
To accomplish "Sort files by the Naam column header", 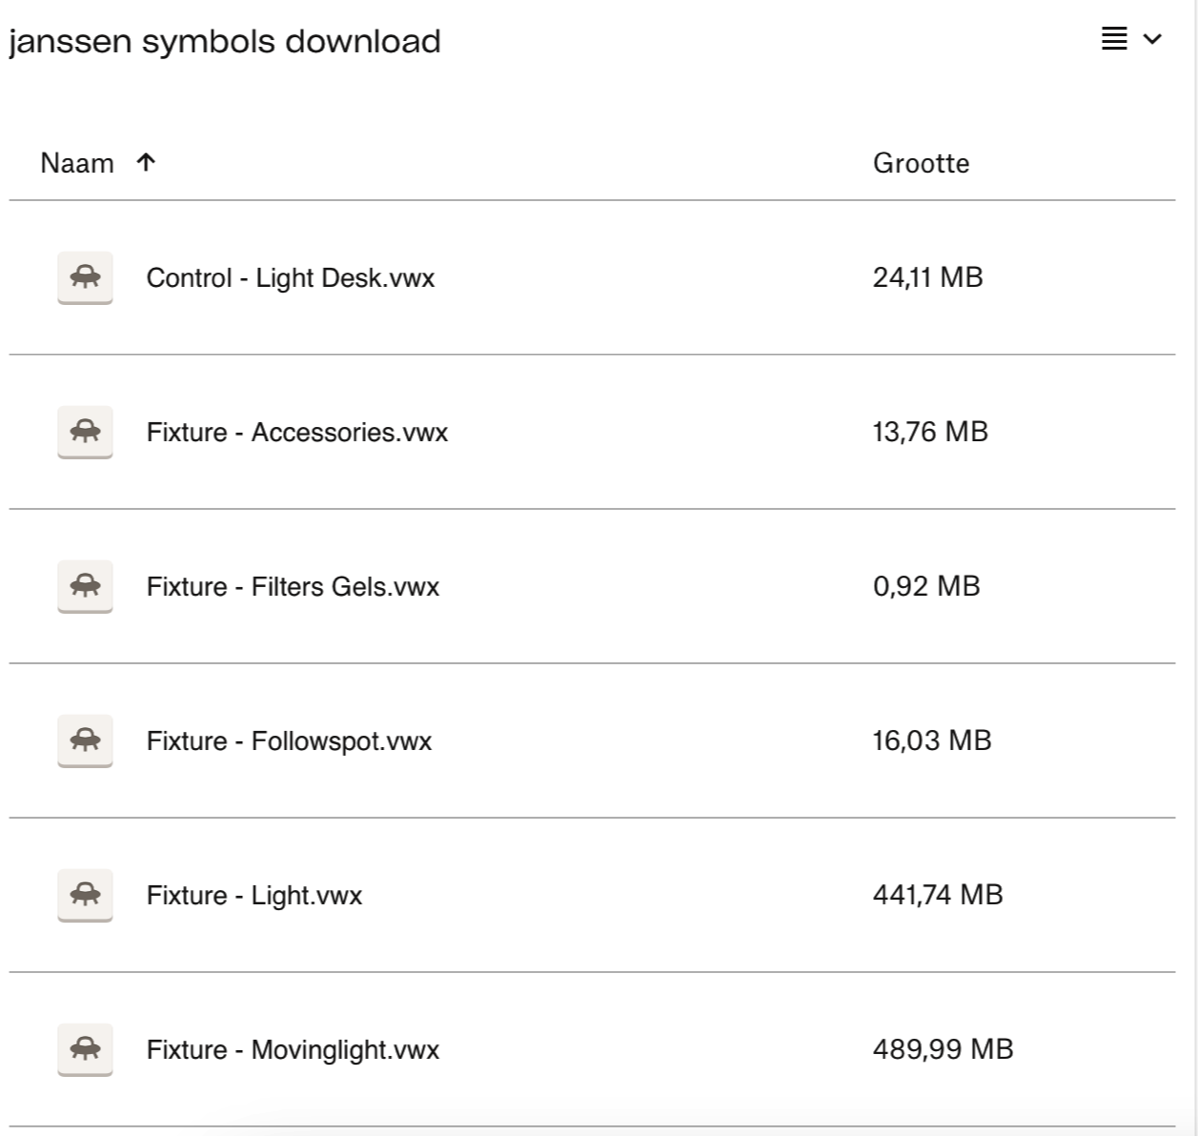I will (x=77, y=163).
